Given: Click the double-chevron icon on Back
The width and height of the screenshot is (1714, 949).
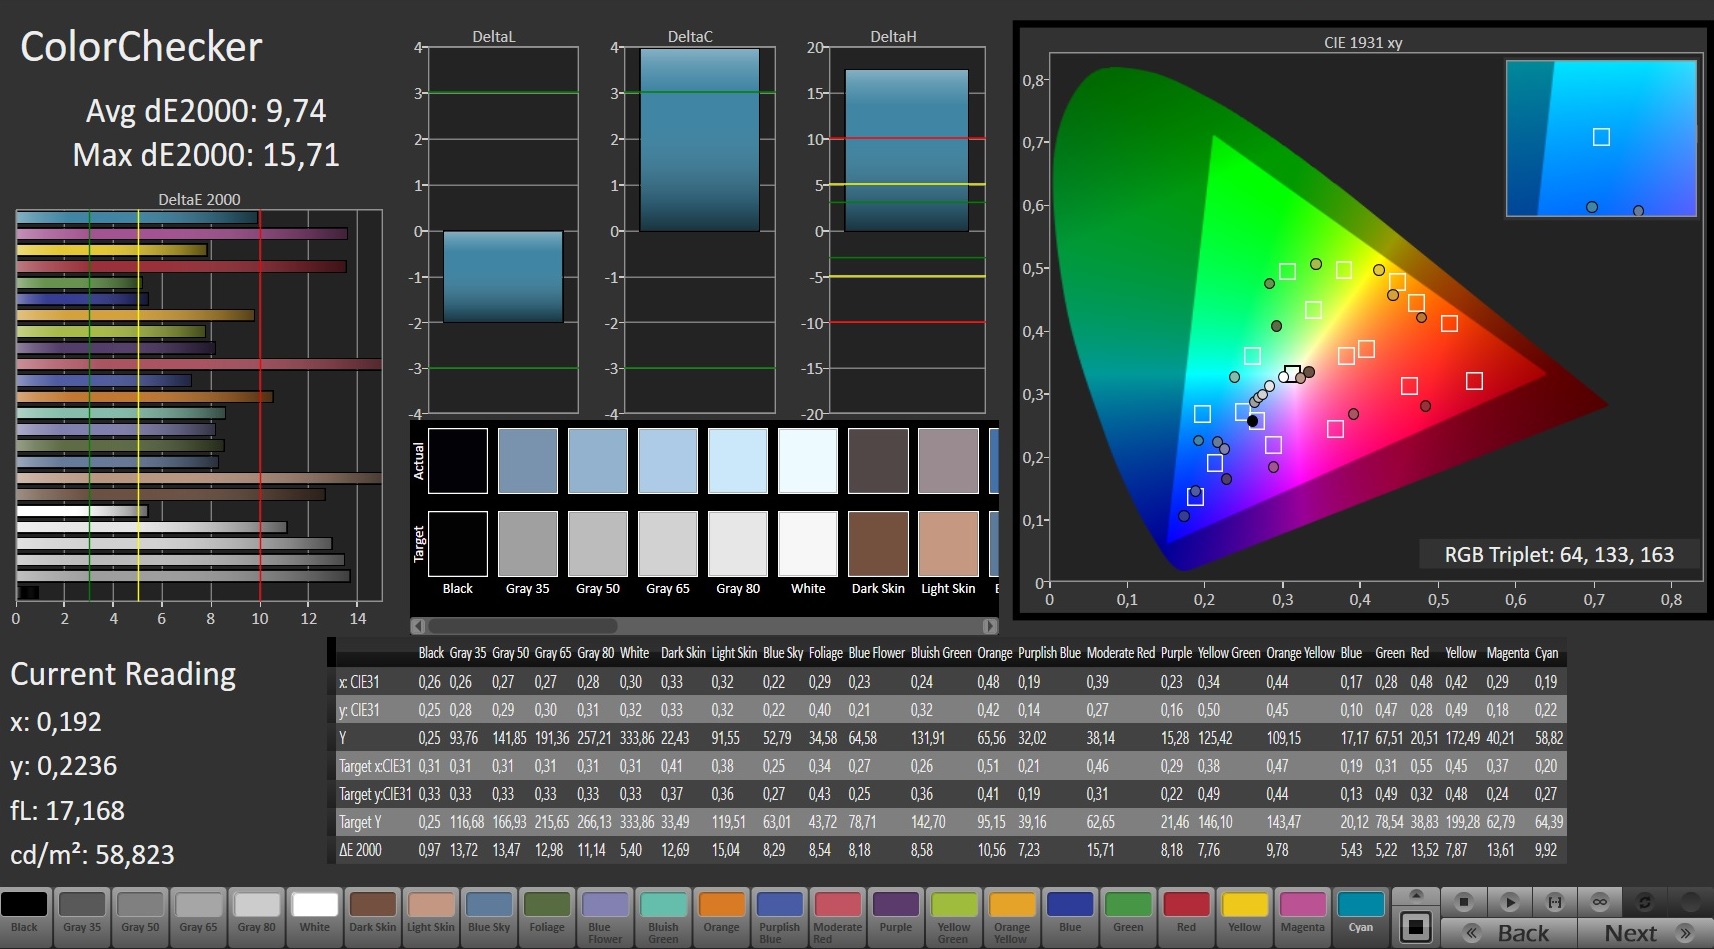Looking at the screenshot, I should pyautogui.click(x=1472, y=933).
